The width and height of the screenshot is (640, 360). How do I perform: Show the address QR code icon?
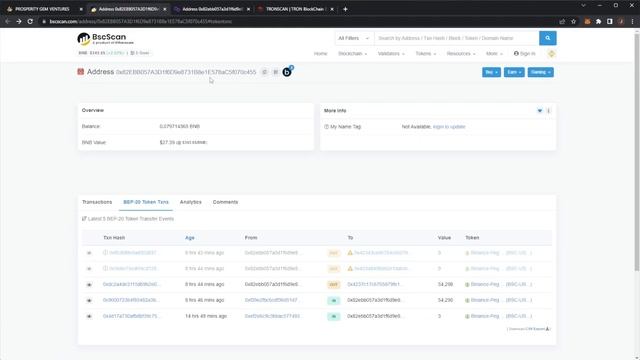[x=276, y=72]
